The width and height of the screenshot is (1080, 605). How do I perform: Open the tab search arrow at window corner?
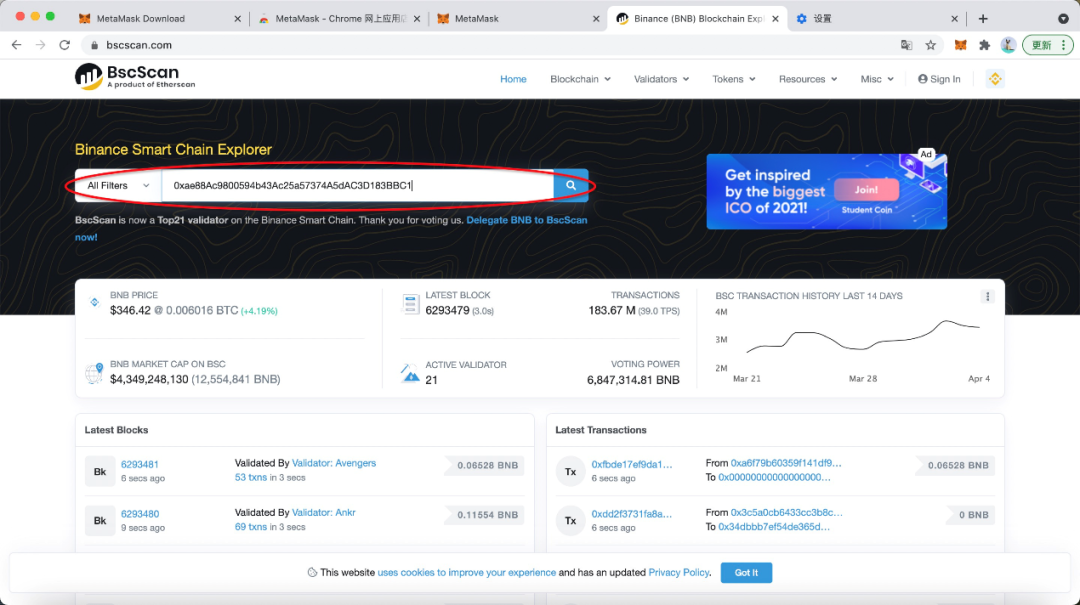(1063, 19)
